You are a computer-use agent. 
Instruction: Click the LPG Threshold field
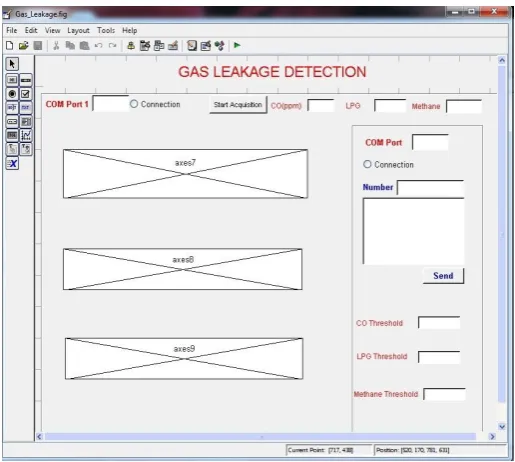tap(439, 357)
